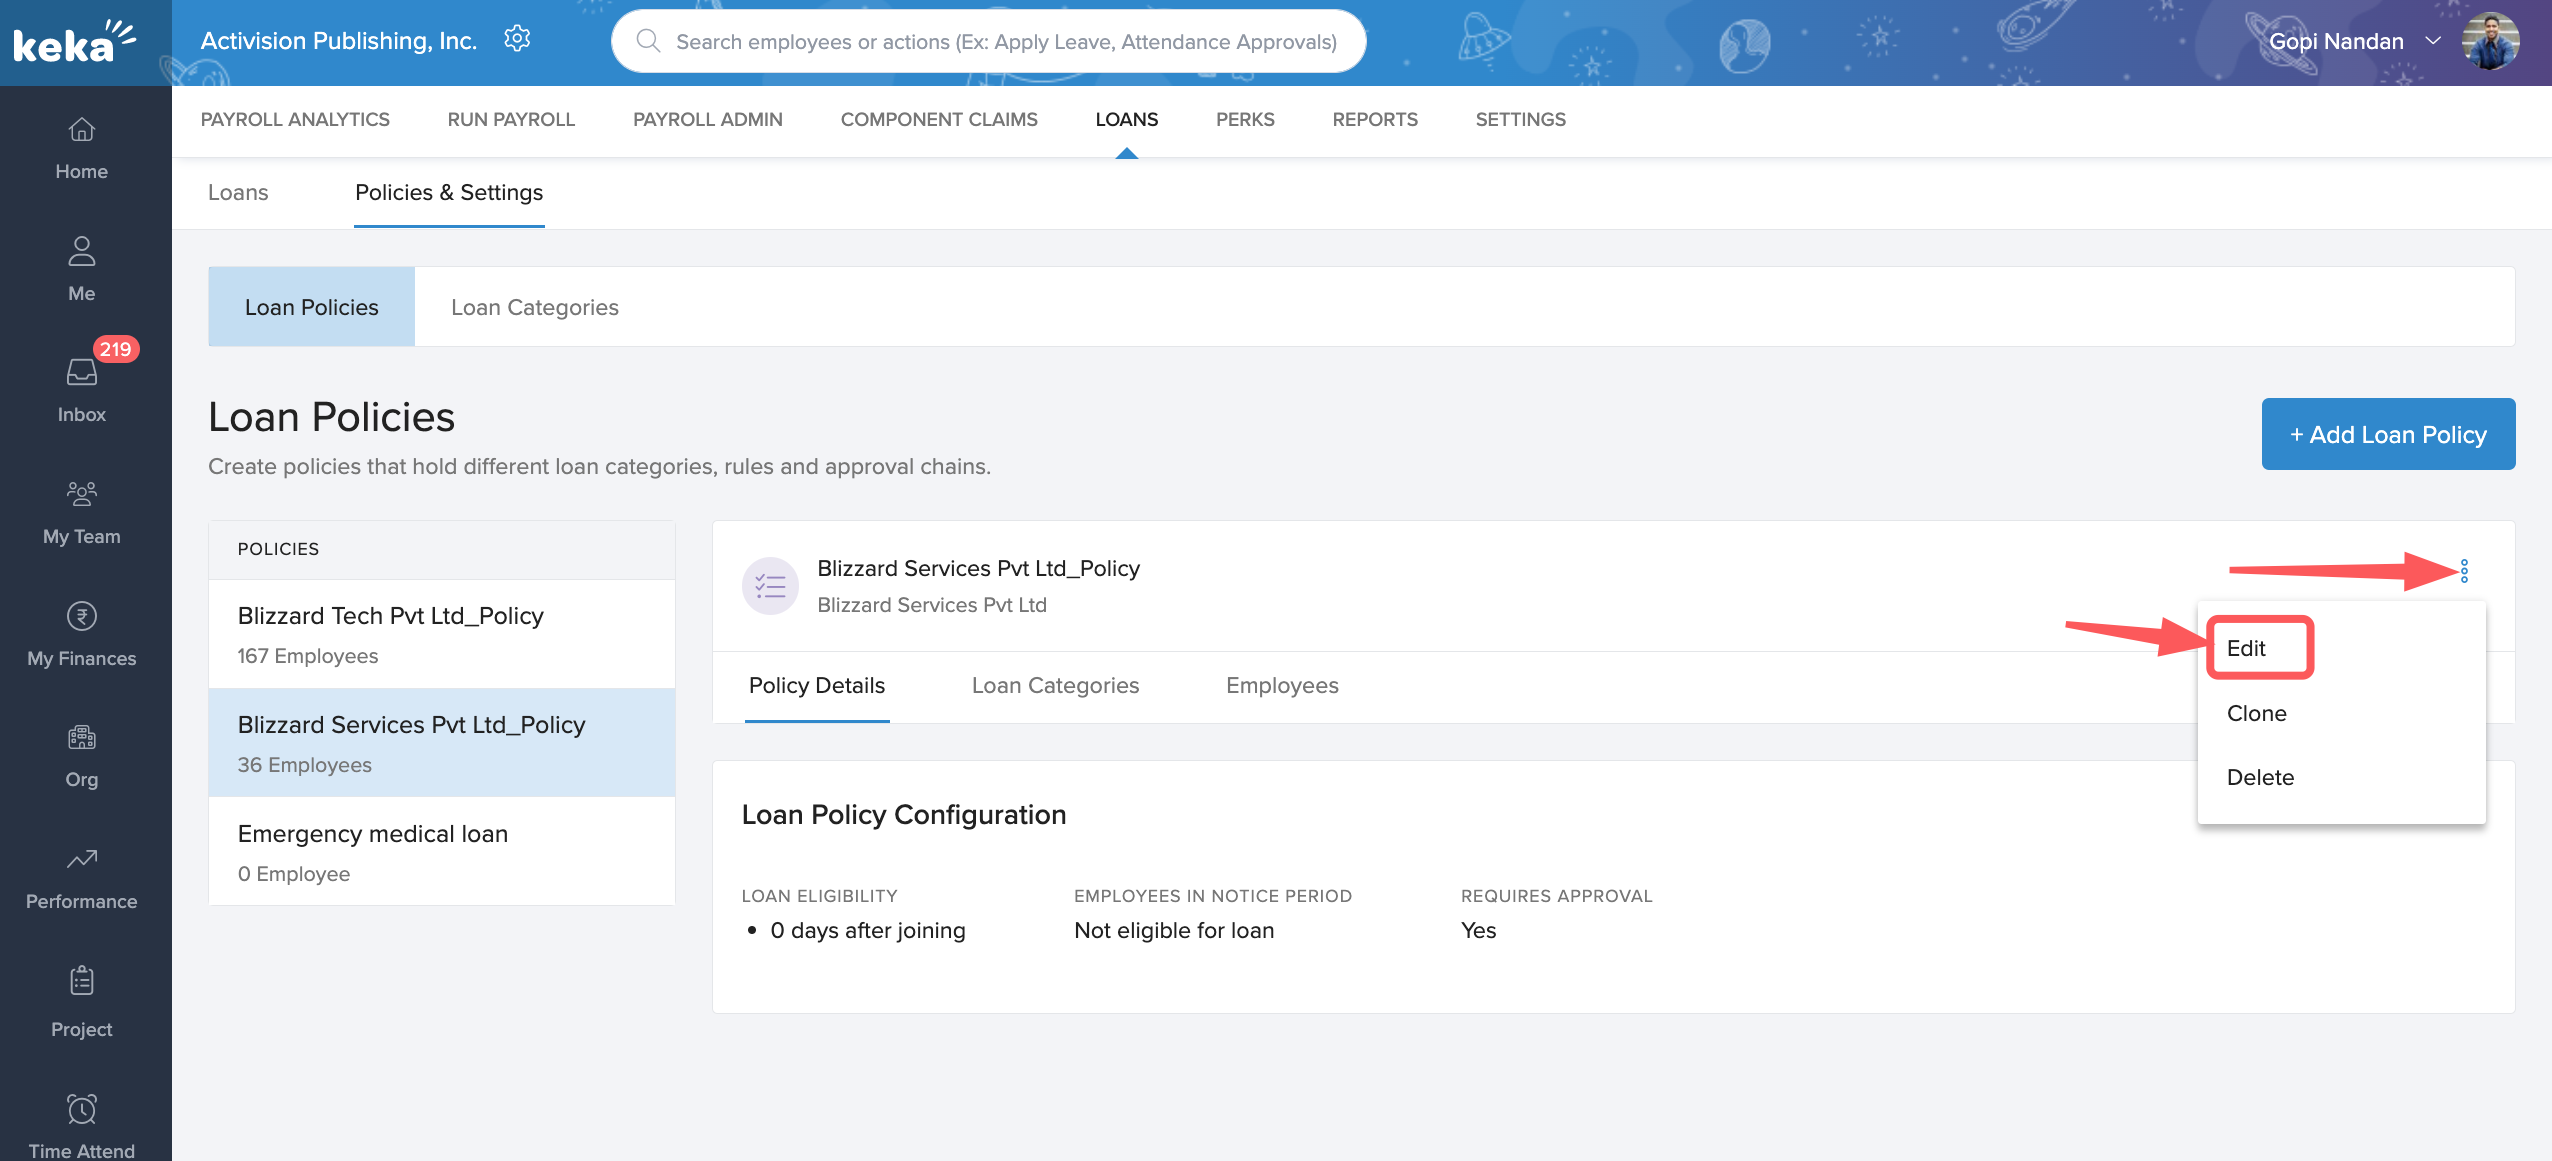This screenshot has height=1161, width=2552.
Task: Open the Performance chart icon
Action: (x=81, y=859)
